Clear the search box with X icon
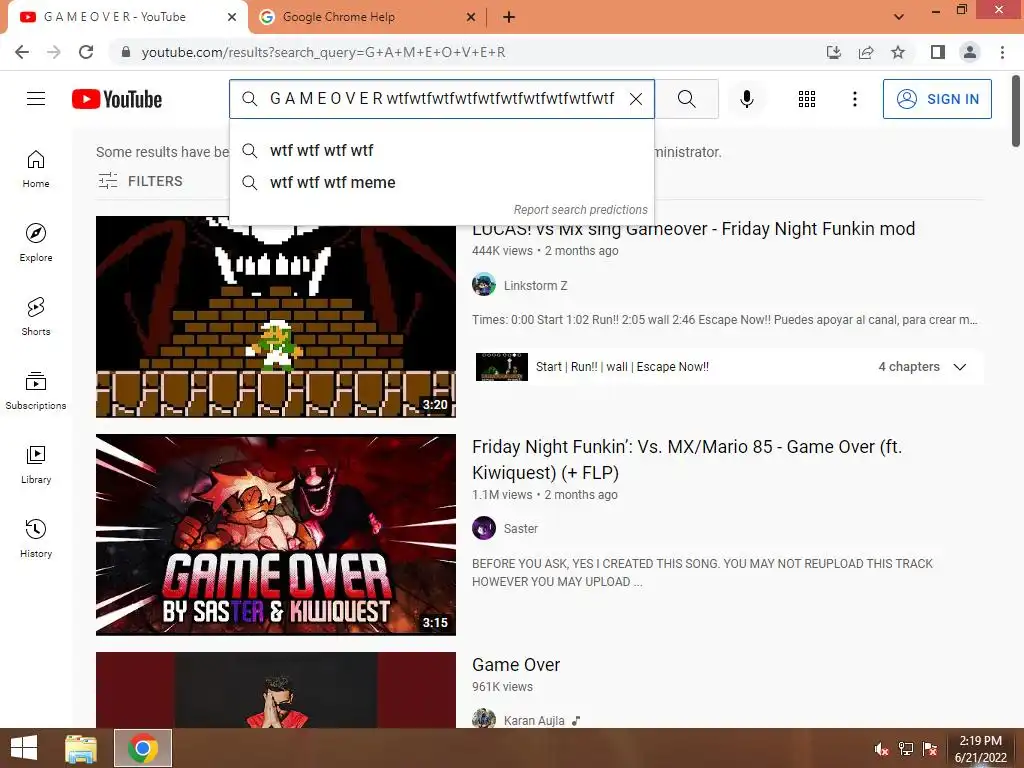 click(635, 99)
